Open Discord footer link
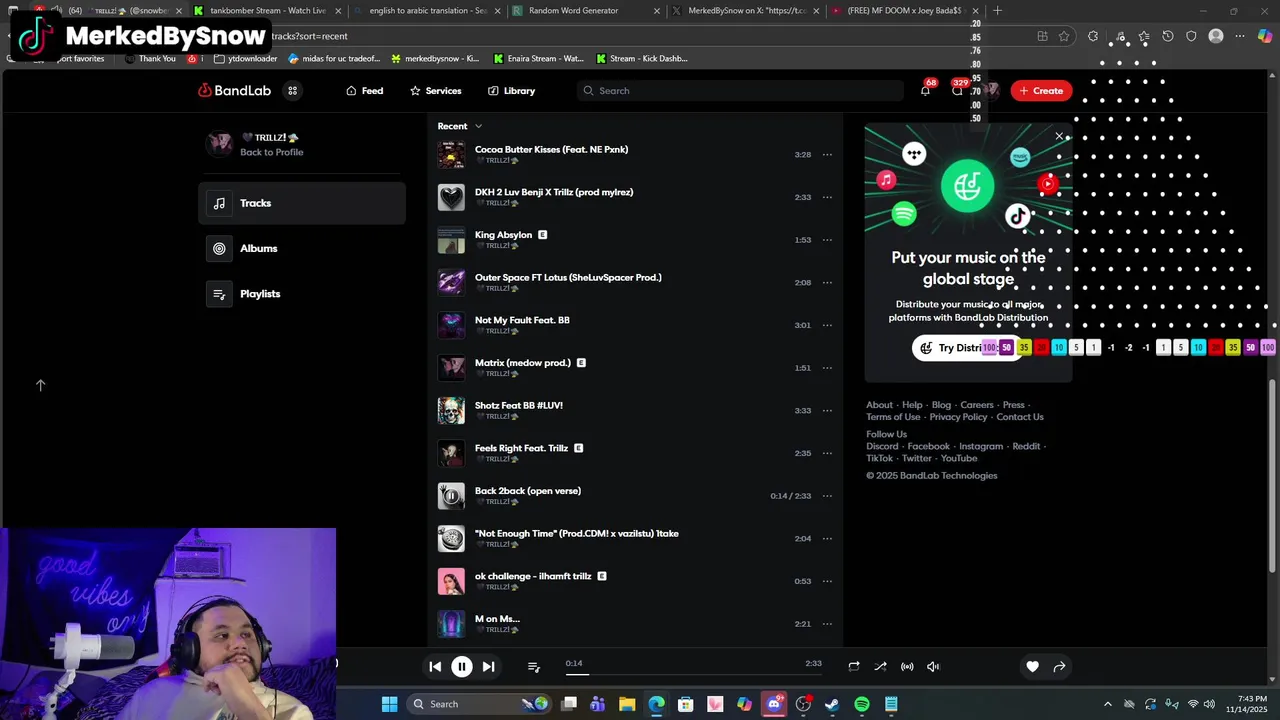 pos(882,446)
